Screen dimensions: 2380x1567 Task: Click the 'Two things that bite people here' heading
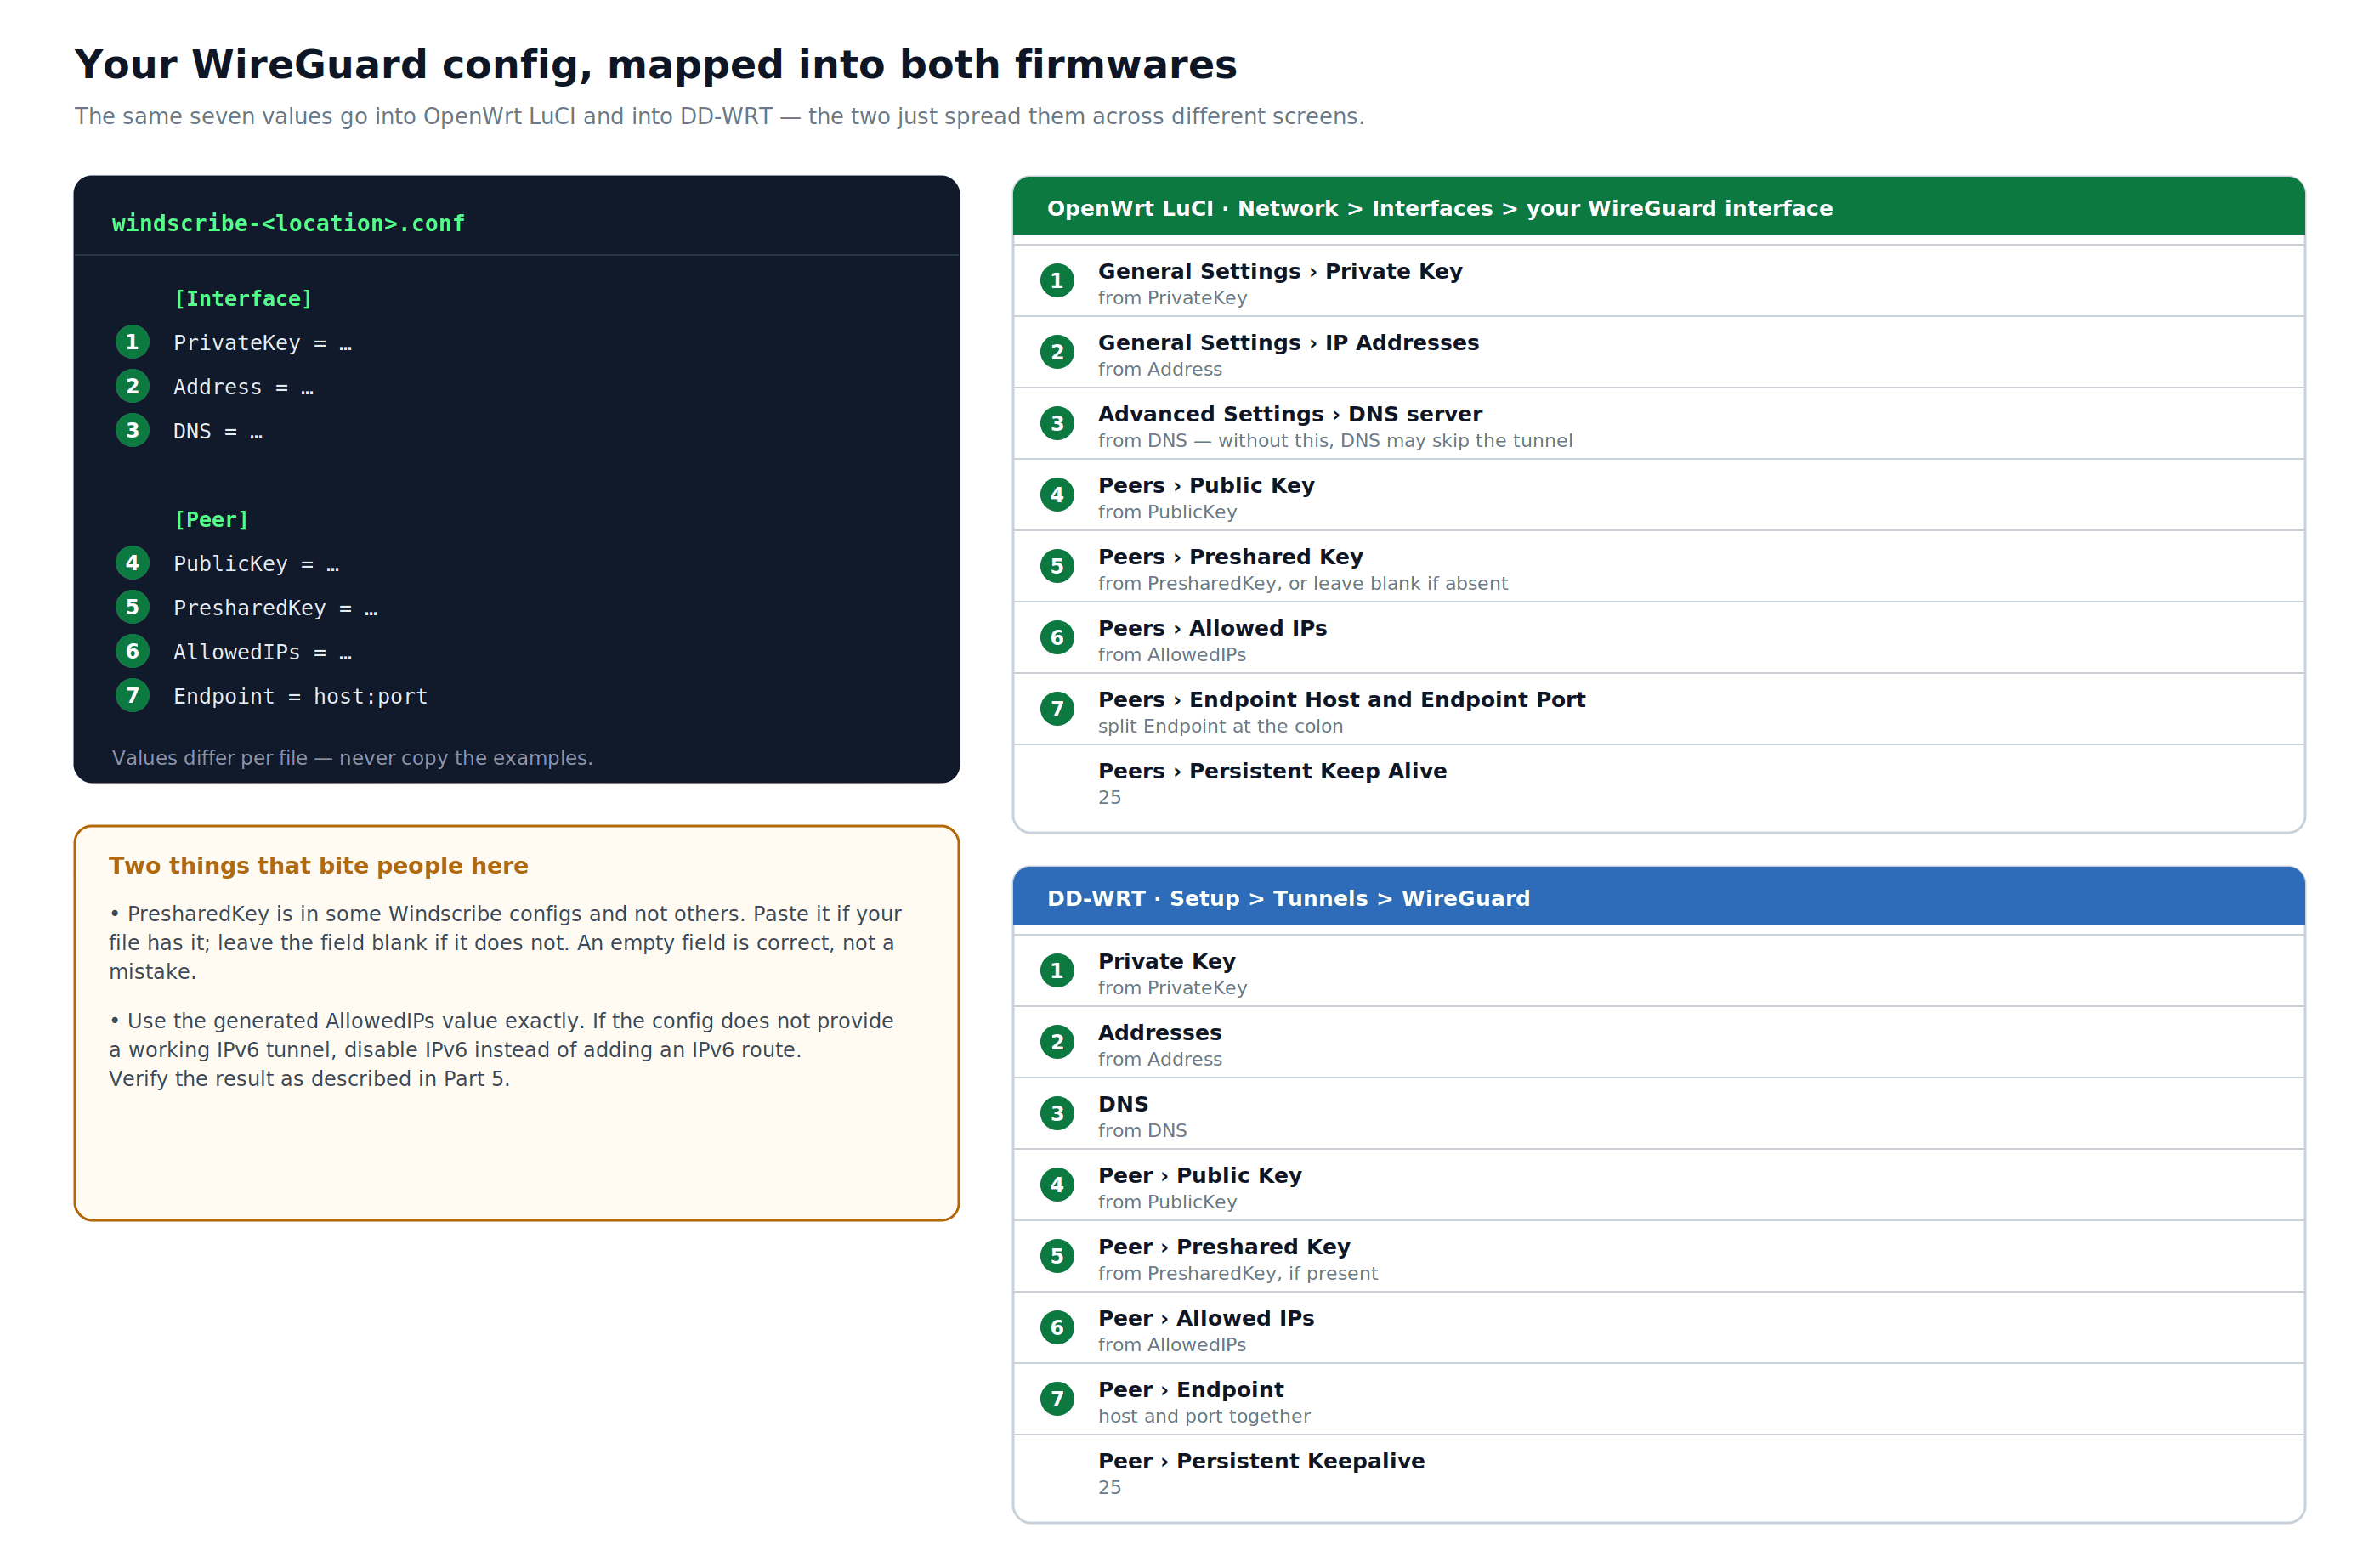point(318,865)
